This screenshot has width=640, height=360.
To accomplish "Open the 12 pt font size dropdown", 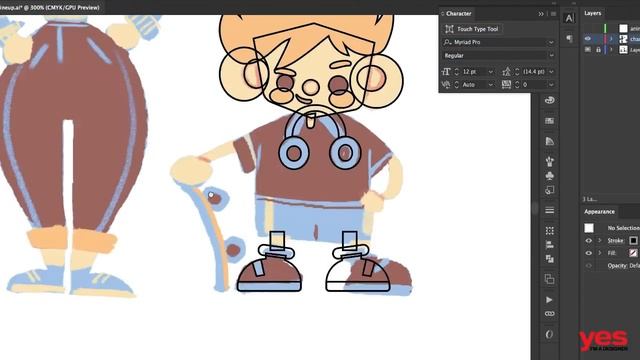I will coord(491,72).
